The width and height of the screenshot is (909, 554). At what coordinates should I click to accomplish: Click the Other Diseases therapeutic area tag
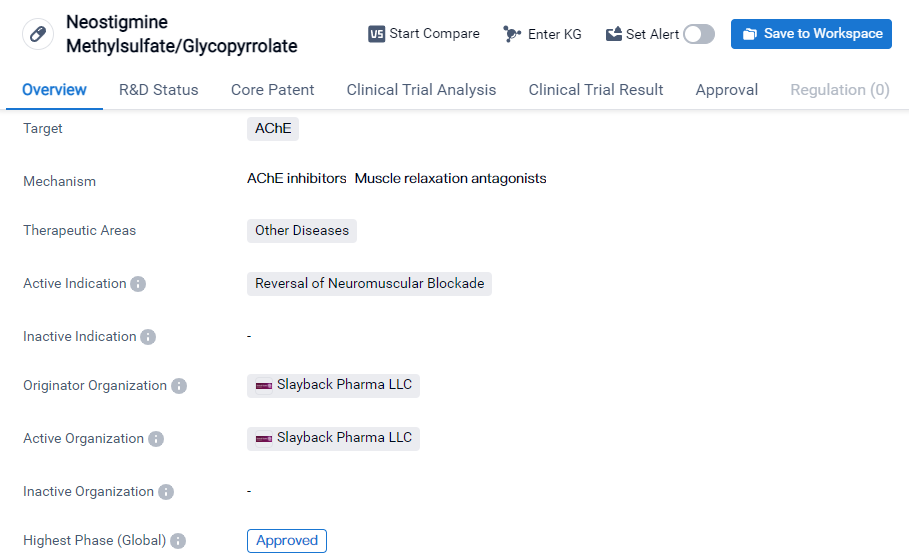pyautogui.click(x=301, y=231)
